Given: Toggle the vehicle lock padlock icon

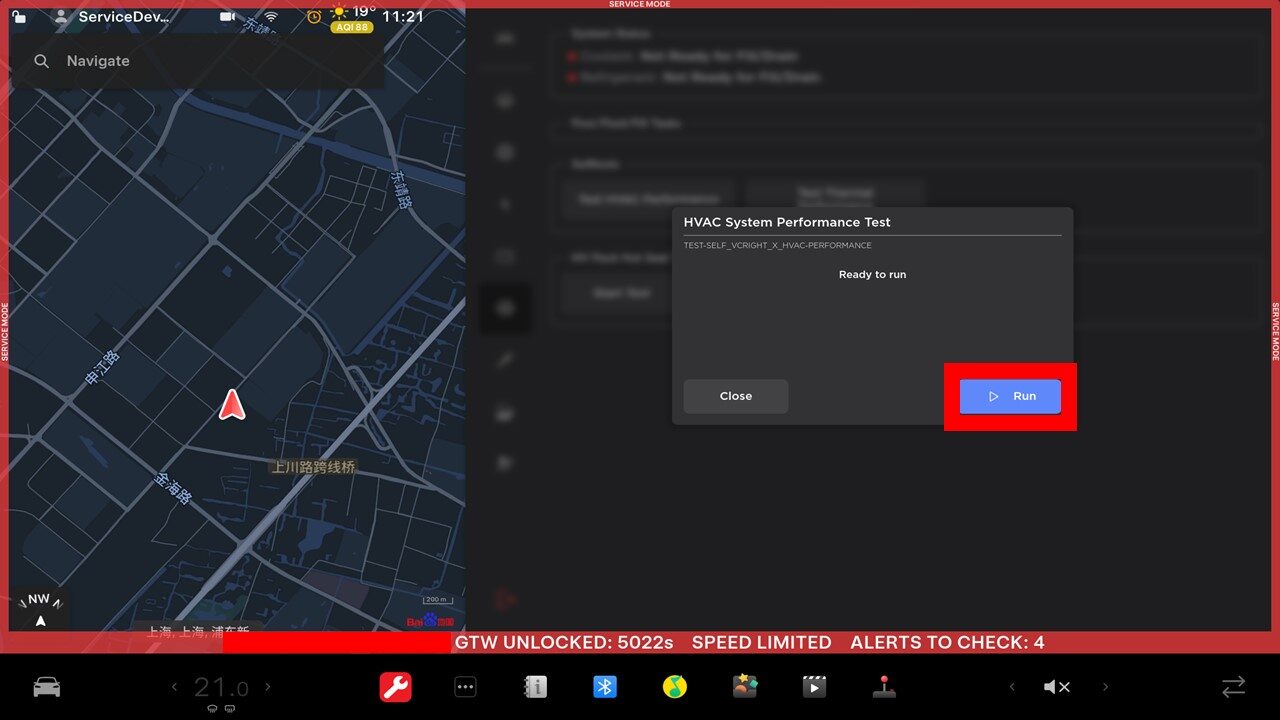Looking at the screenshot, I should click(x=19, y=17).
